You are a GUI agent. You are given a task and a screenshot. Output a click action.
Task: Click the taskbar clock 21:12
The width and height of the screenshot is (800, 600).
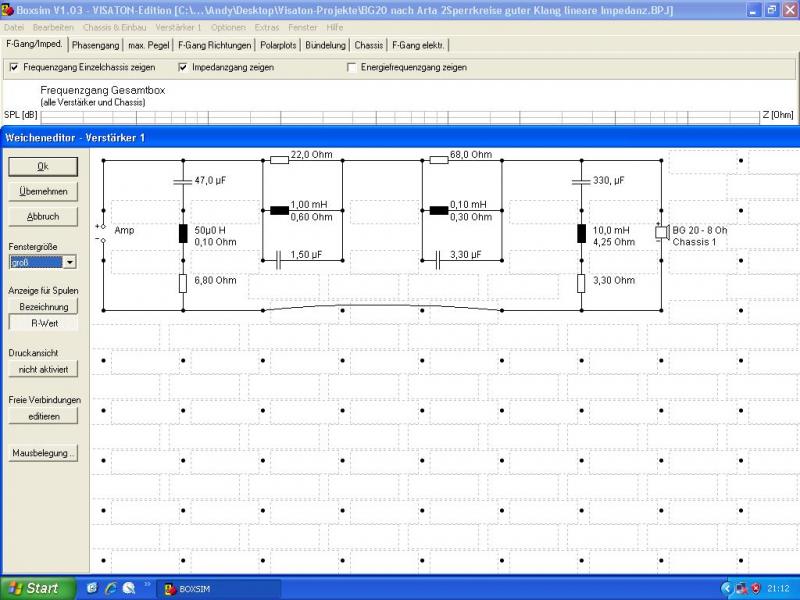778,589
